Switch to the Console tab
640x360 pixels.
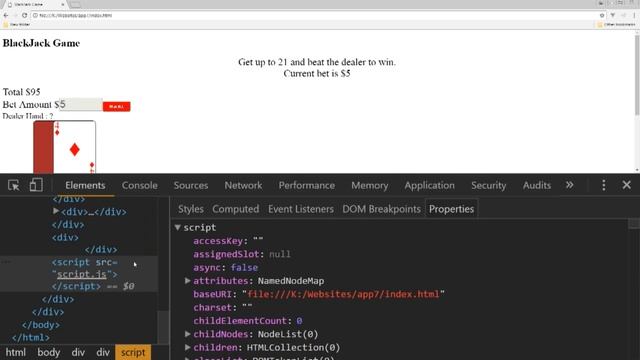(x=140, y=185)
